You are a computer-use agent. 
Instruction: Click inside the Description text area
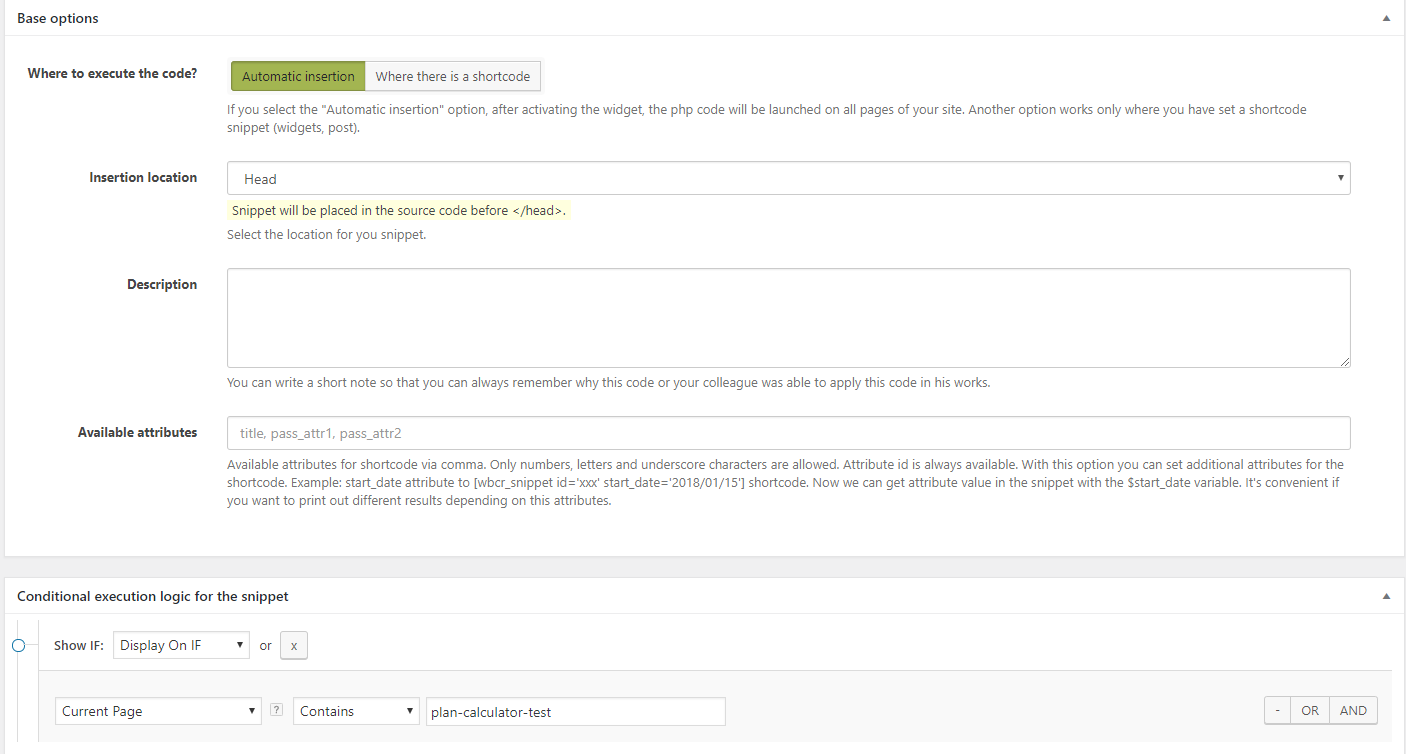coord(788,318)
